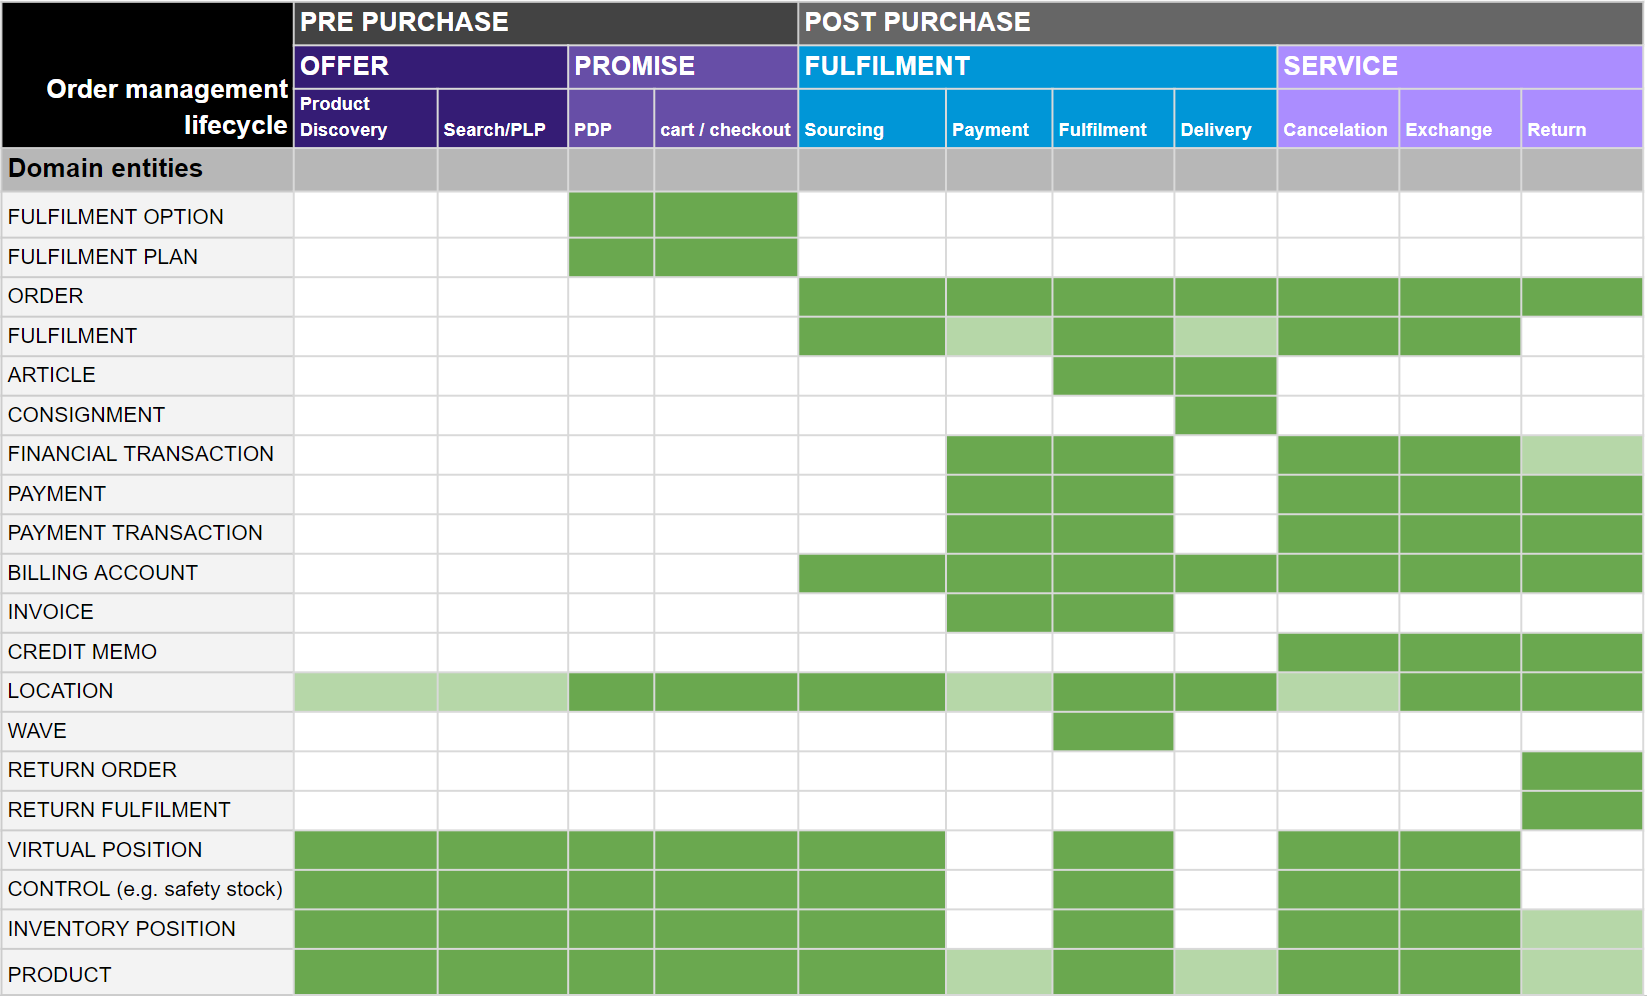Select the Cancelation column header
This screenshot has width=1647, height=996.
point(1337,129)
